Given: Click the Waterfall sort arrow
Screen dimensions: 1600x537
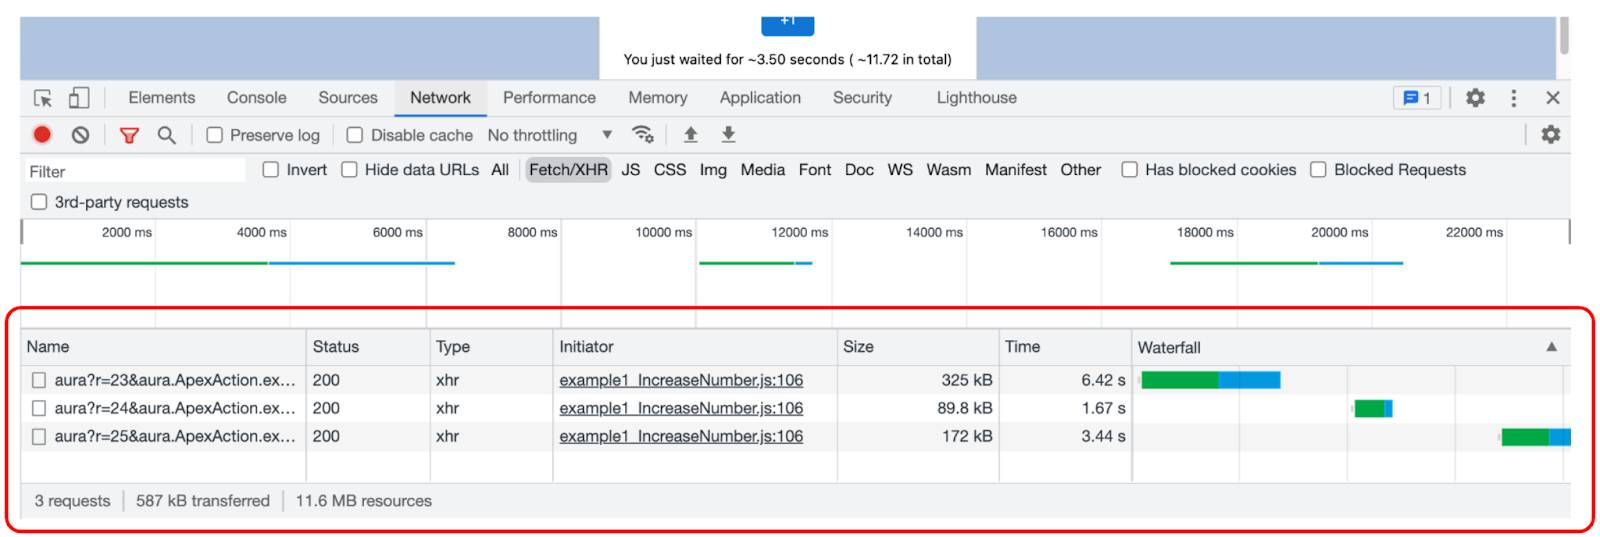Looking at the screenshot, I should [x=1551, y=347].
